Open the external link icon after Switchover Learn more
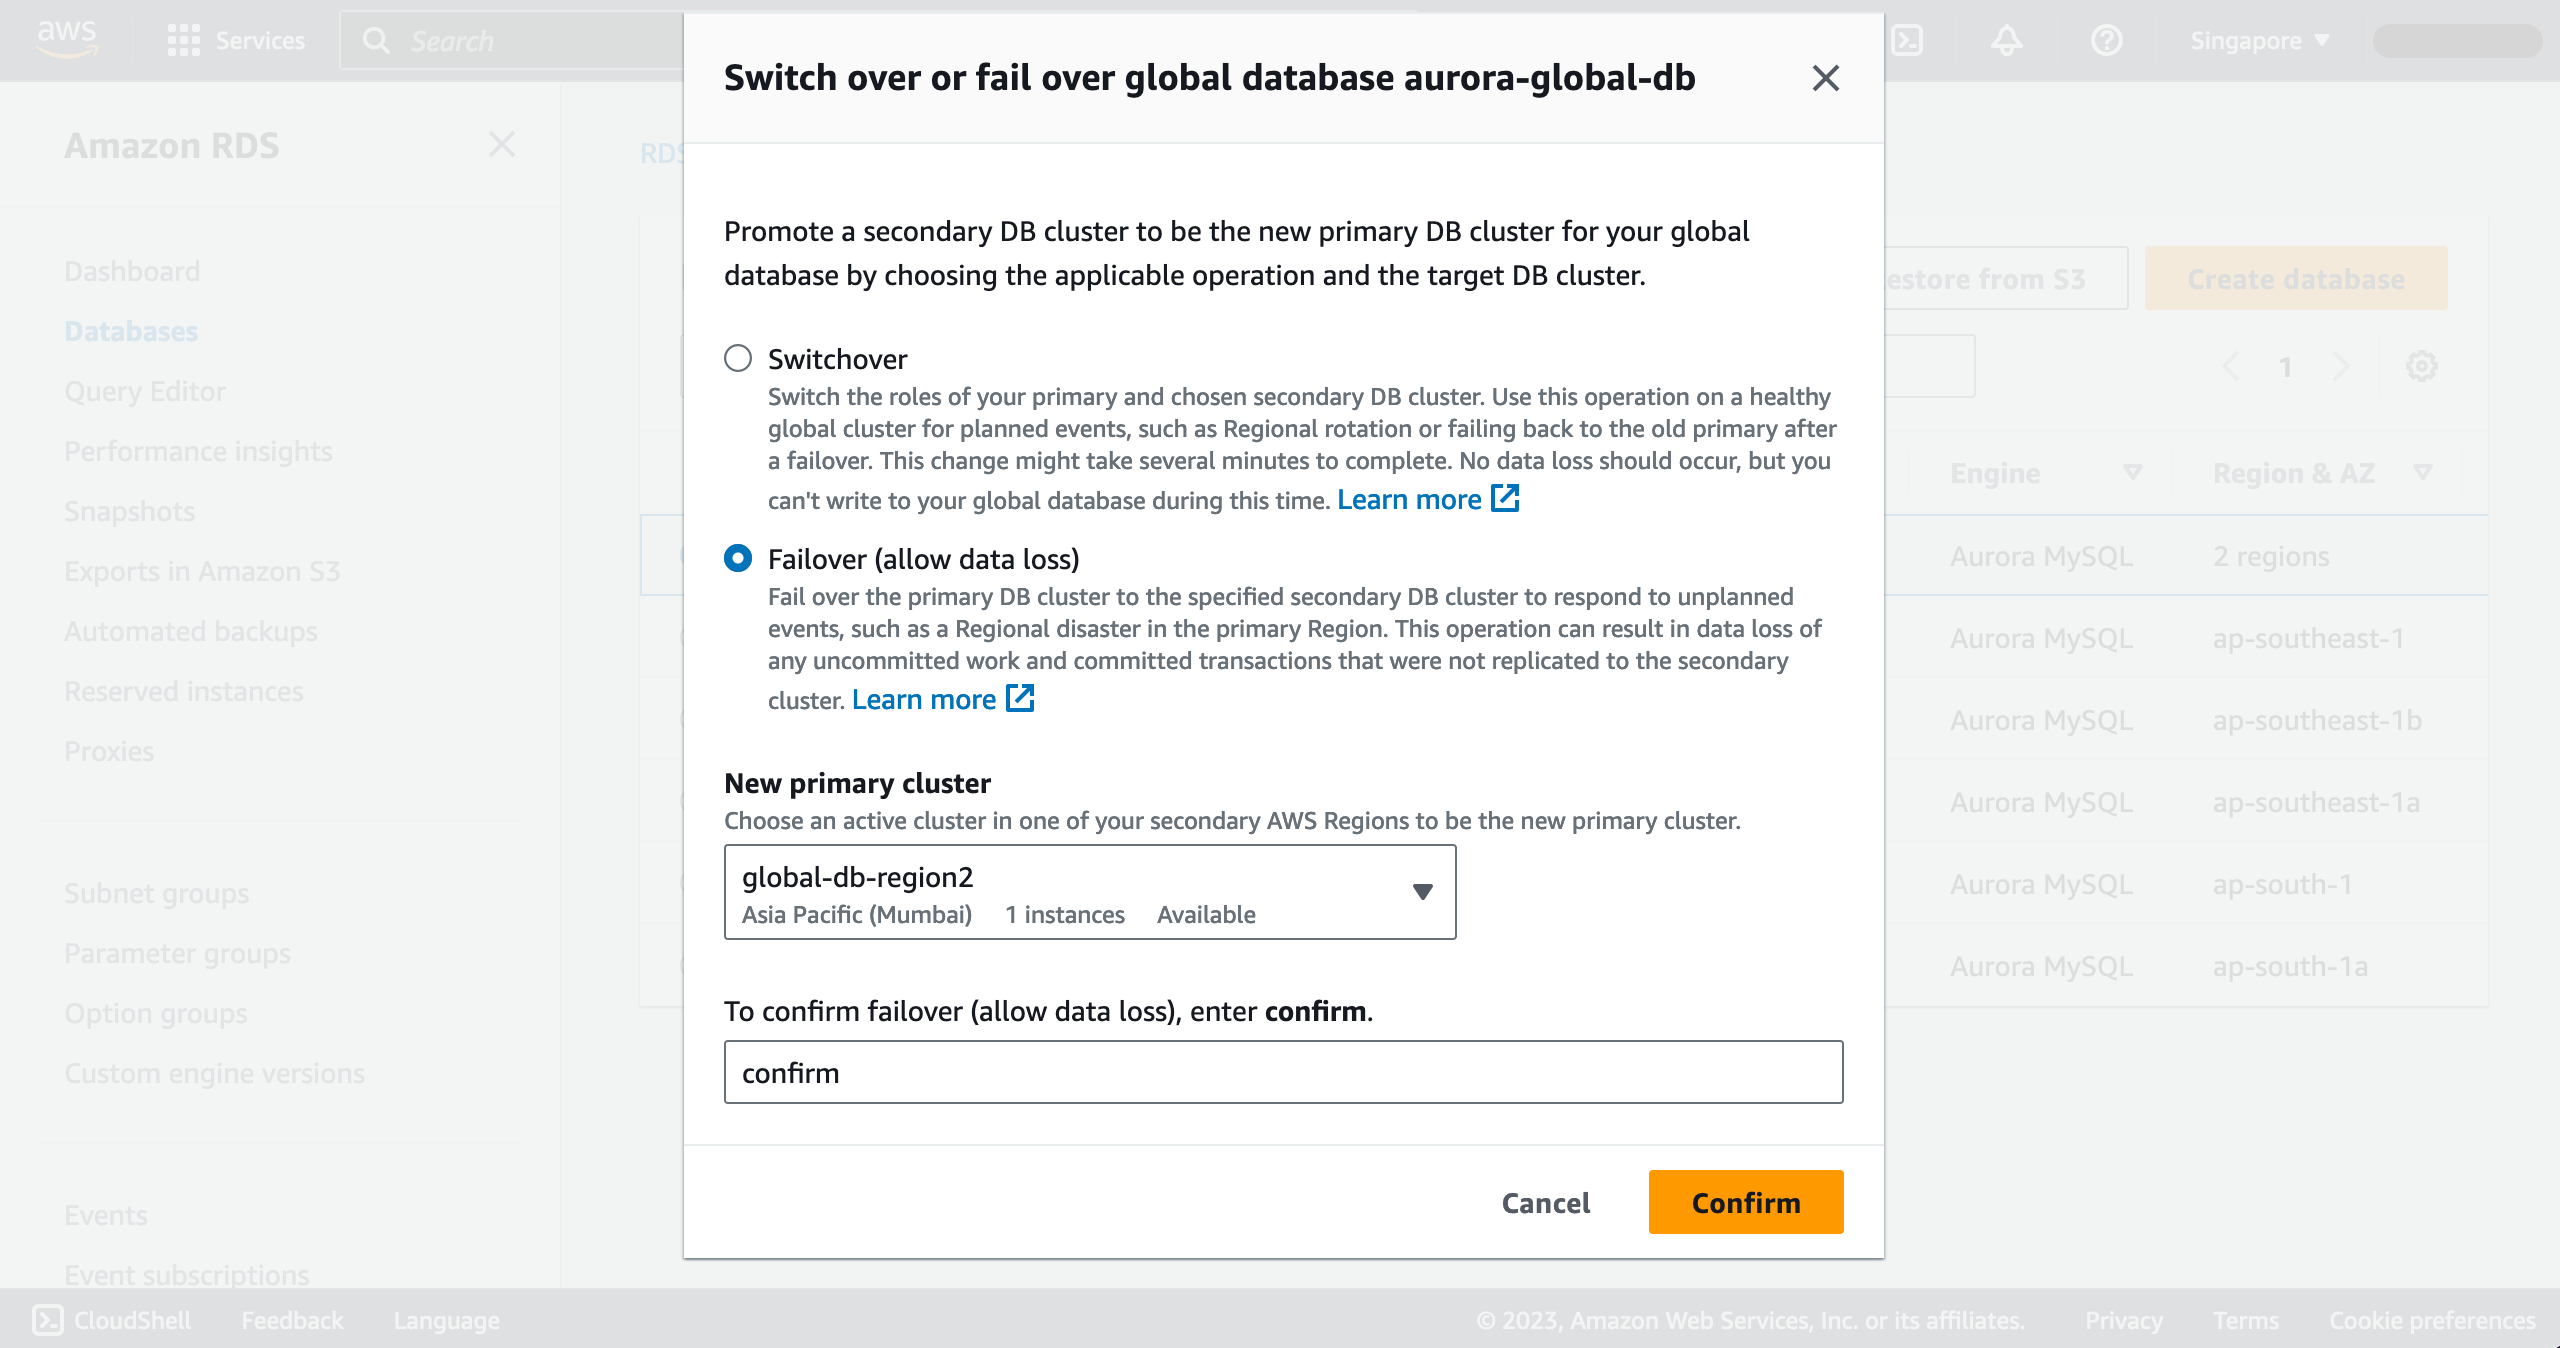2560x1348 pixels. [1505, 498]
